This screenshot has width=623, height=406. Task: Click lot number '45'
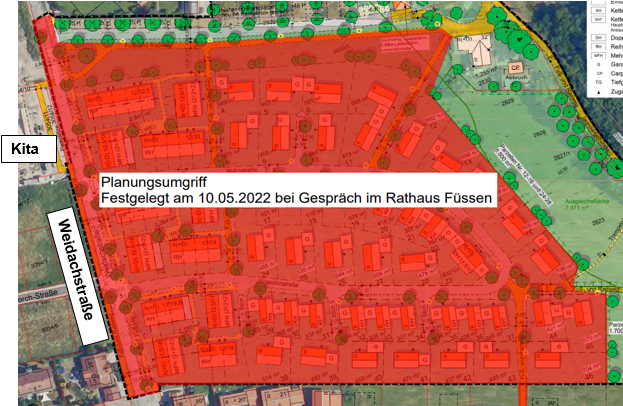click(x=590, y=346)
